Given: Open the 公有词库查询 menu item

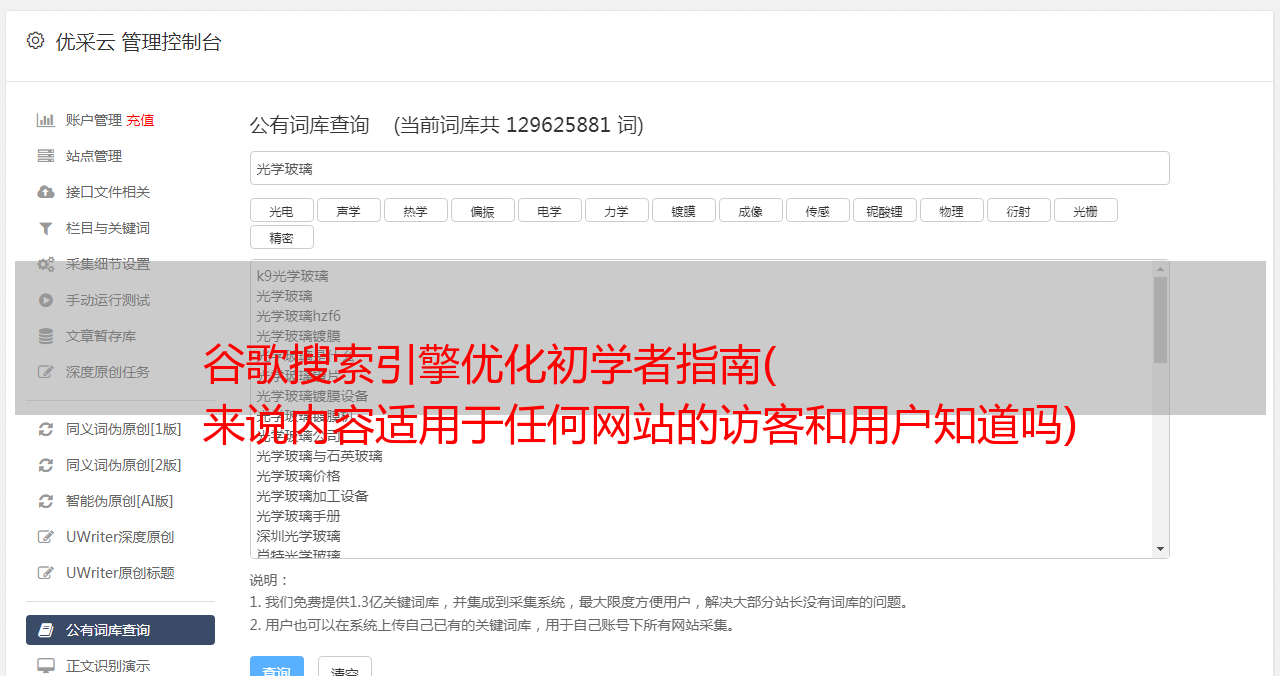Looking at the screenshot, I should pyautogui.click(x=120, y=630).
